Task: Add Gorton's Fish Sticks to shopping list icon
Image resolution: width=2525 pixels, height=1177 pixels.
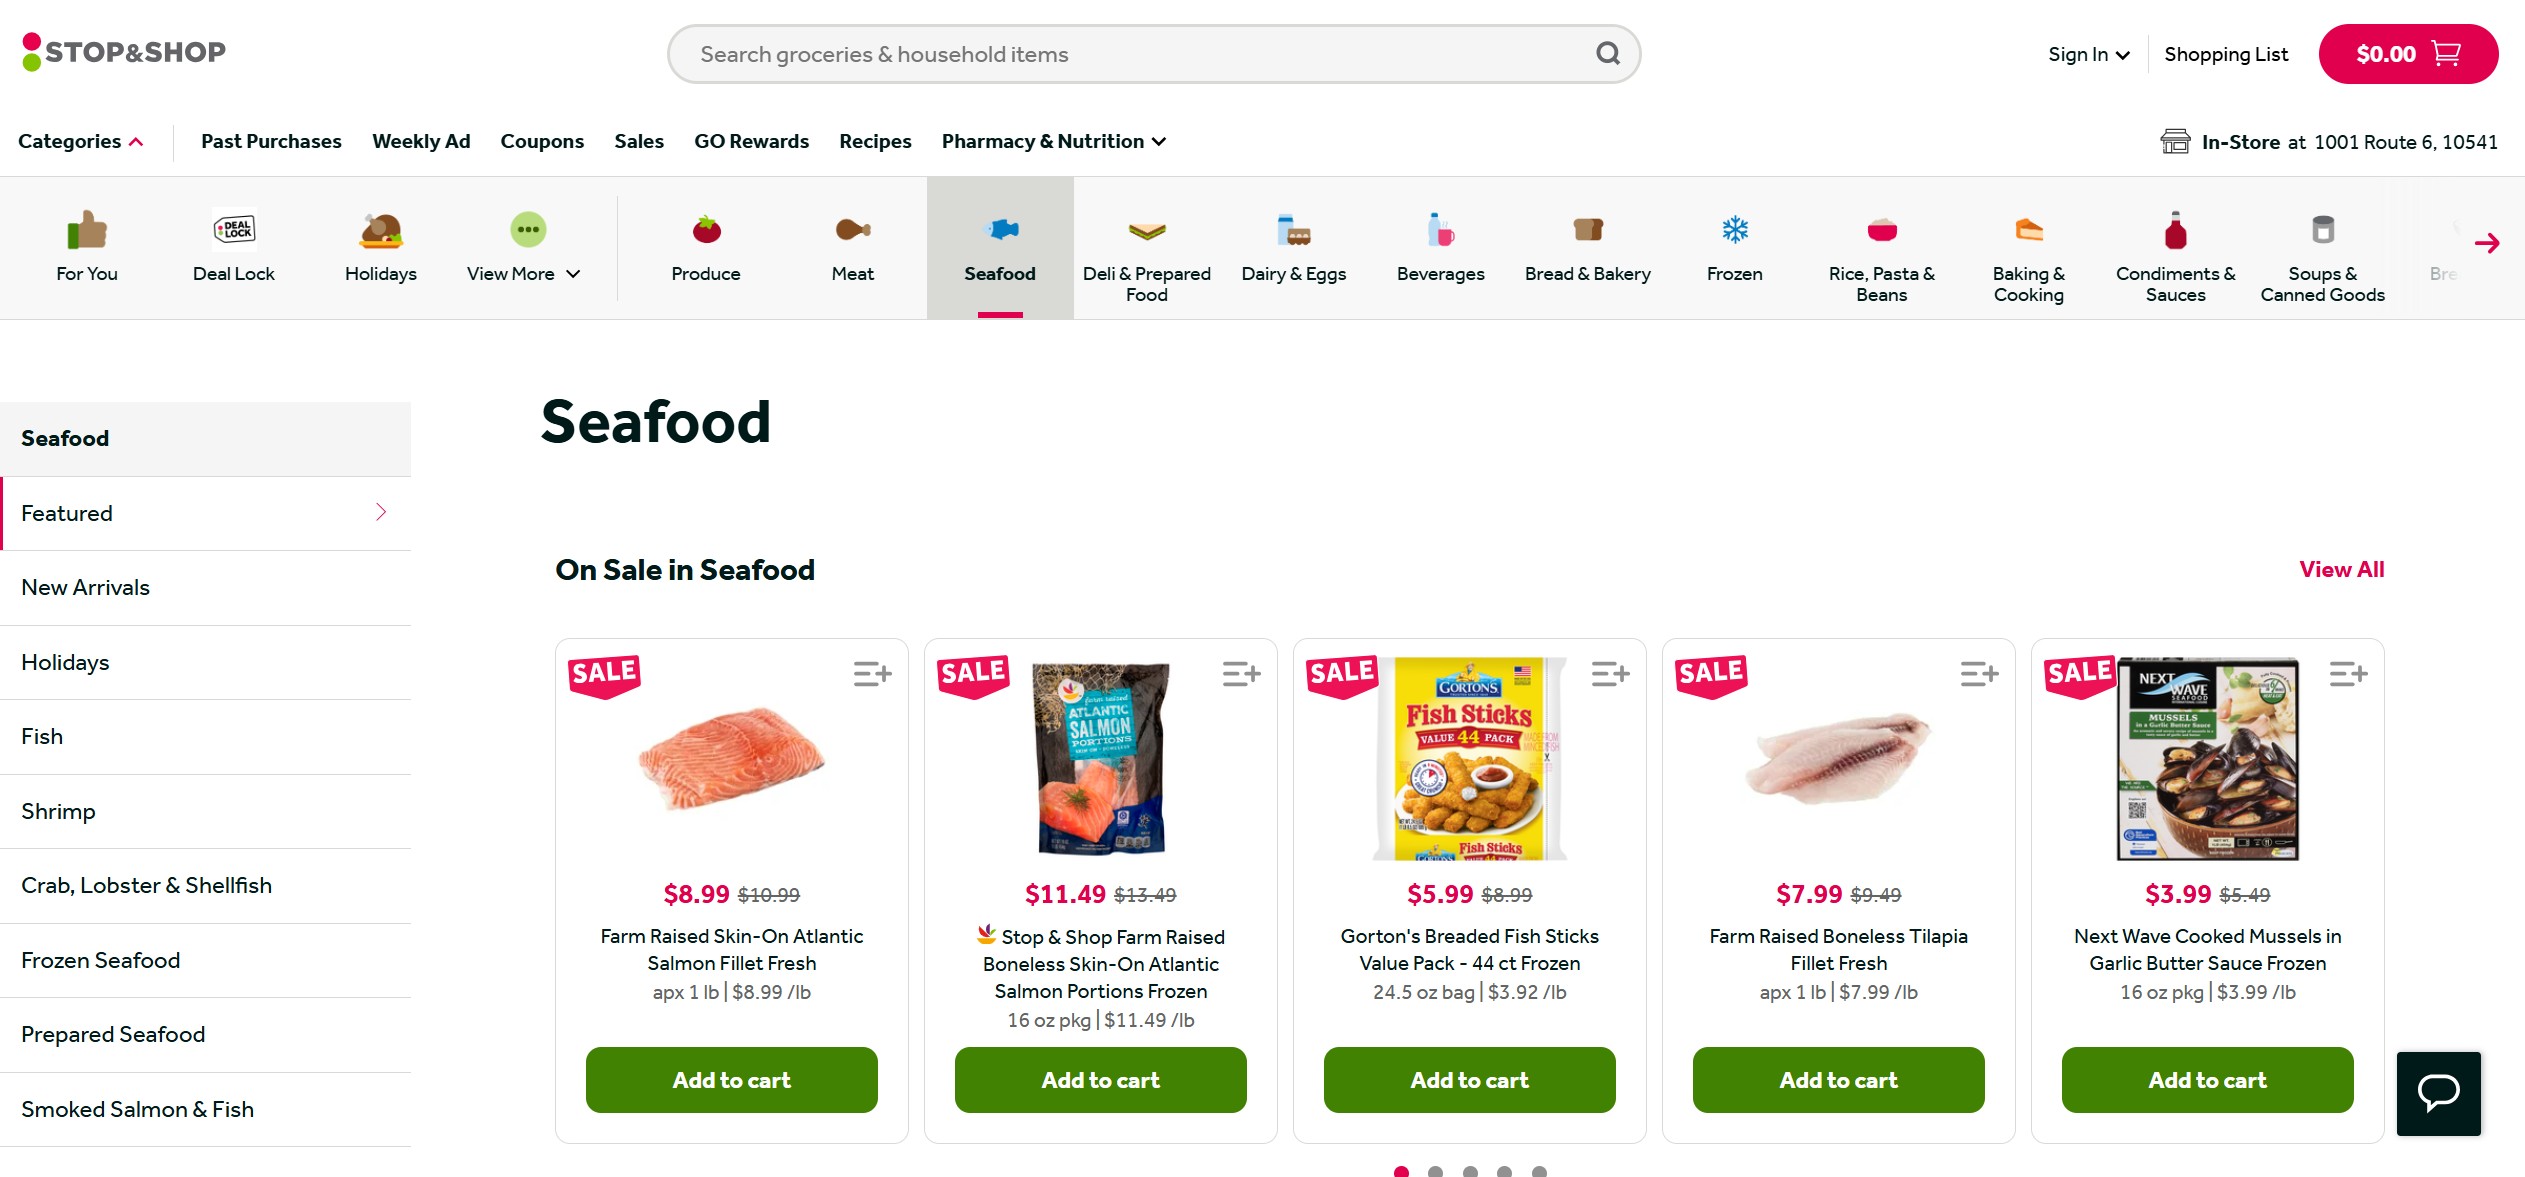Action: point(1610,674)
